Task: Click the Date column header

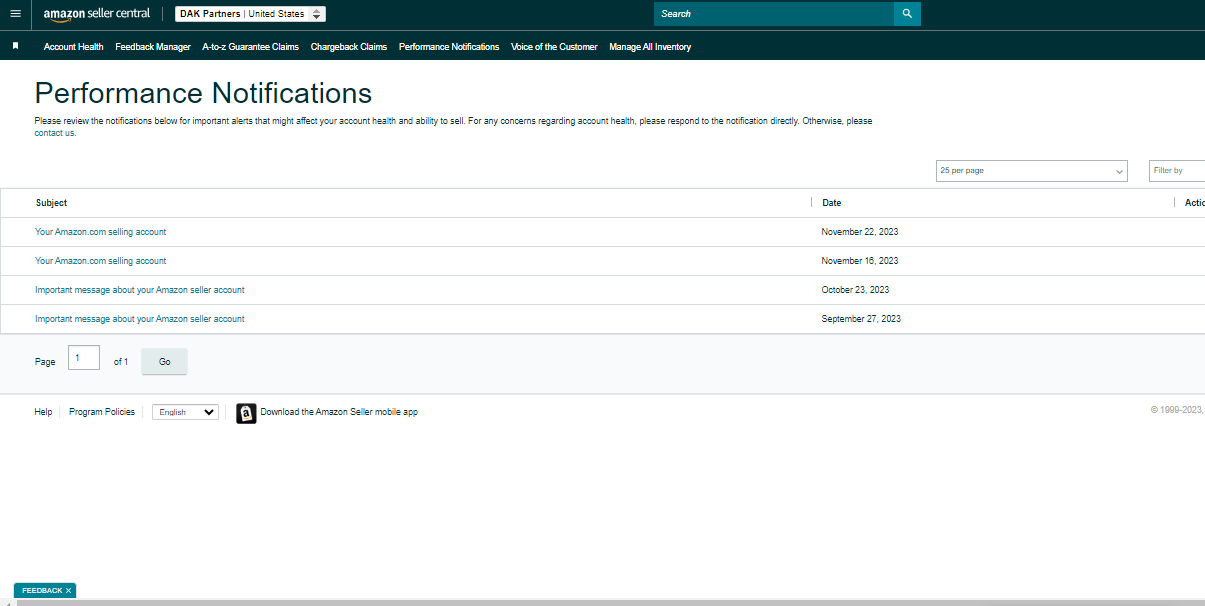Action: tap(832, 203)
